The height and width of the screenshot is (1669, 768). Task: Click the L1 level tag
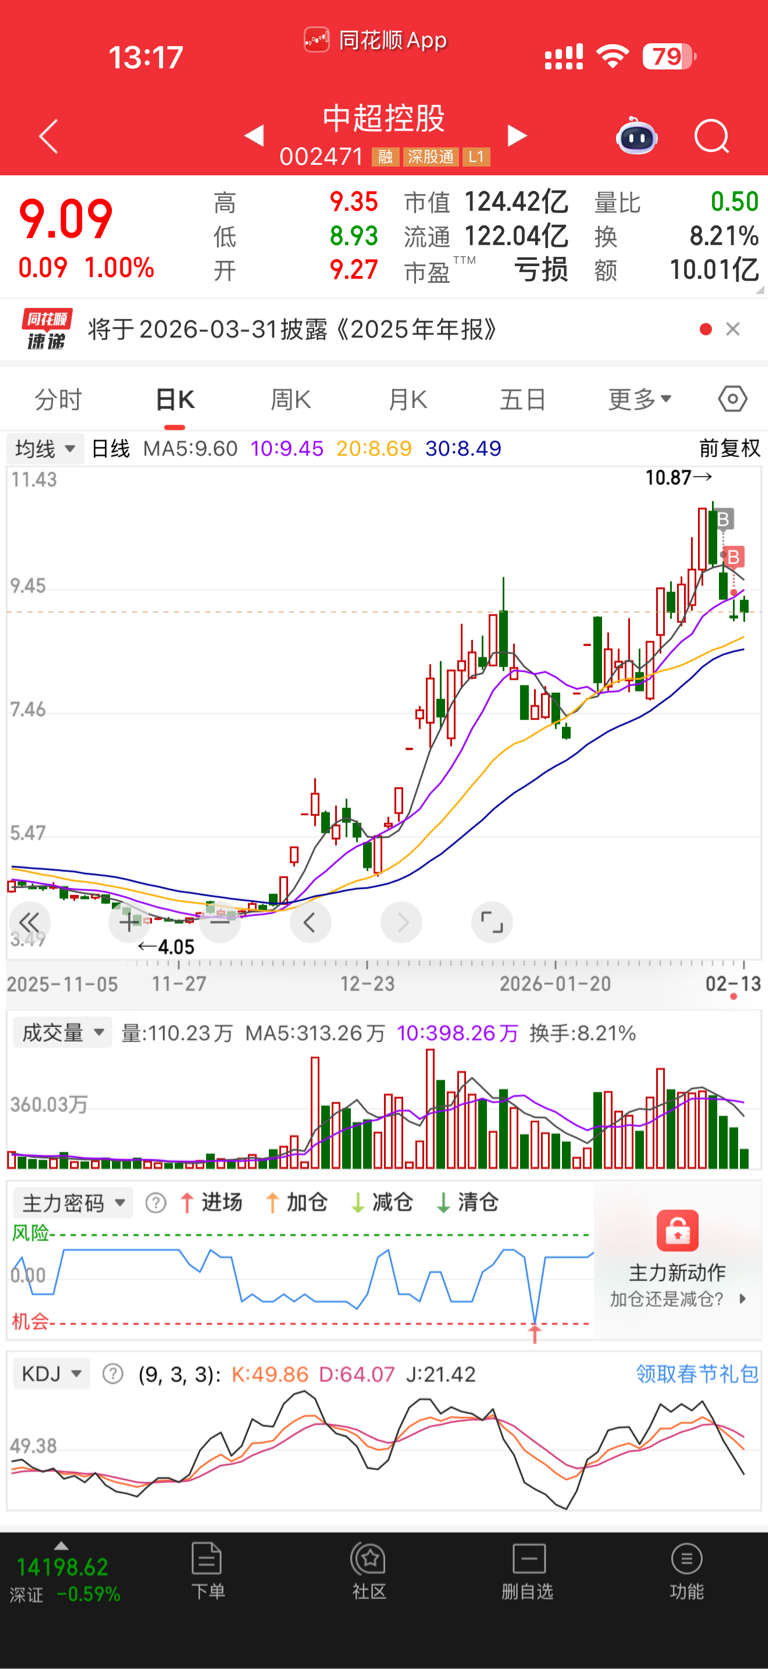(x=476, y=157)
